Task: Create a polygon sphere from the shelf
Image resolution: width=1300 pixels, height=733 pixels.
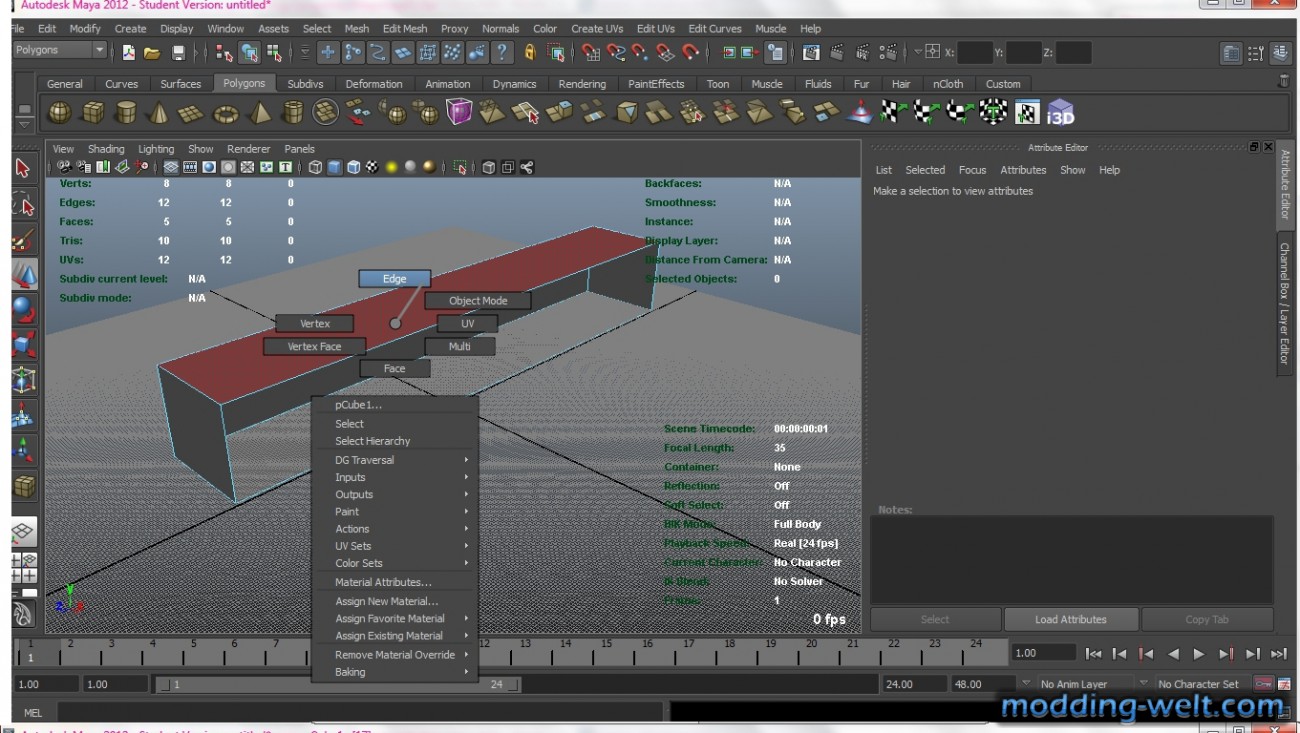Action: coord(60,112)
